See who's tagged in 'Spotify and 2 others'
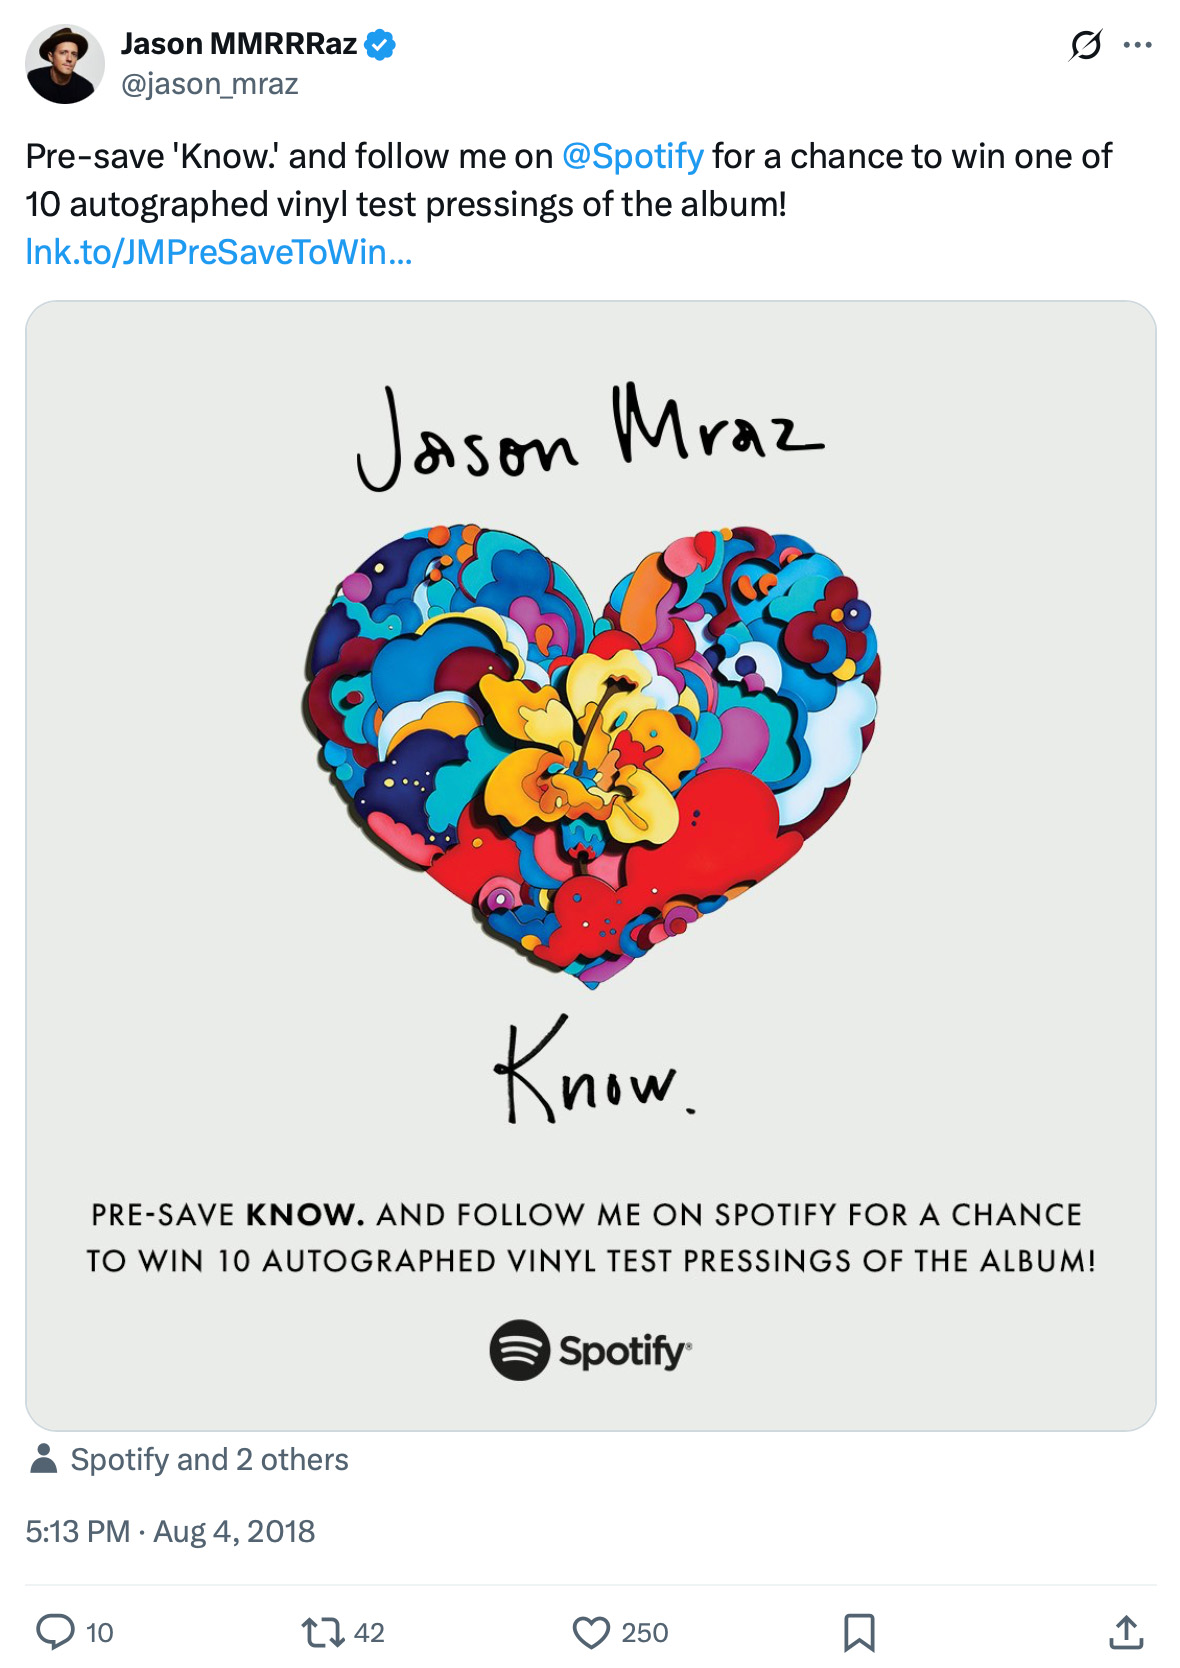 point(207,1459)
